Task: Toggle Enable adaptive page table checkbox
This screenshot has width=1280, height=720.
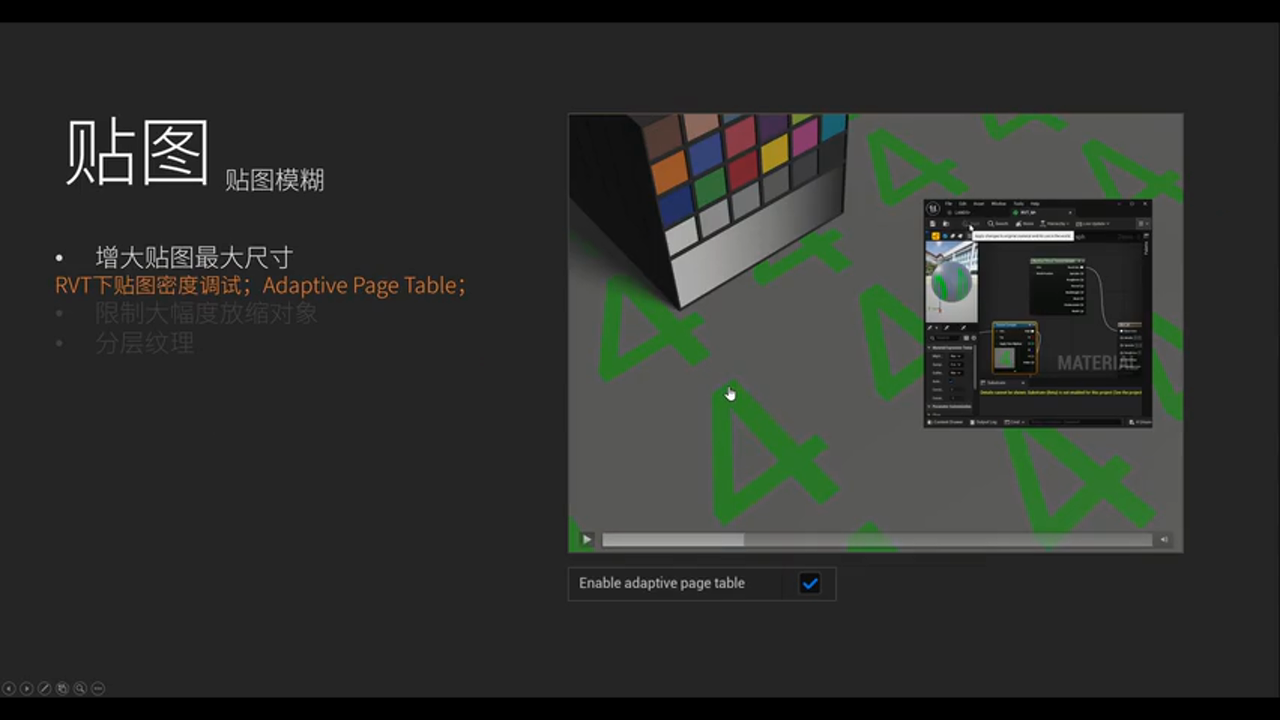Action: tap(810, 584)
